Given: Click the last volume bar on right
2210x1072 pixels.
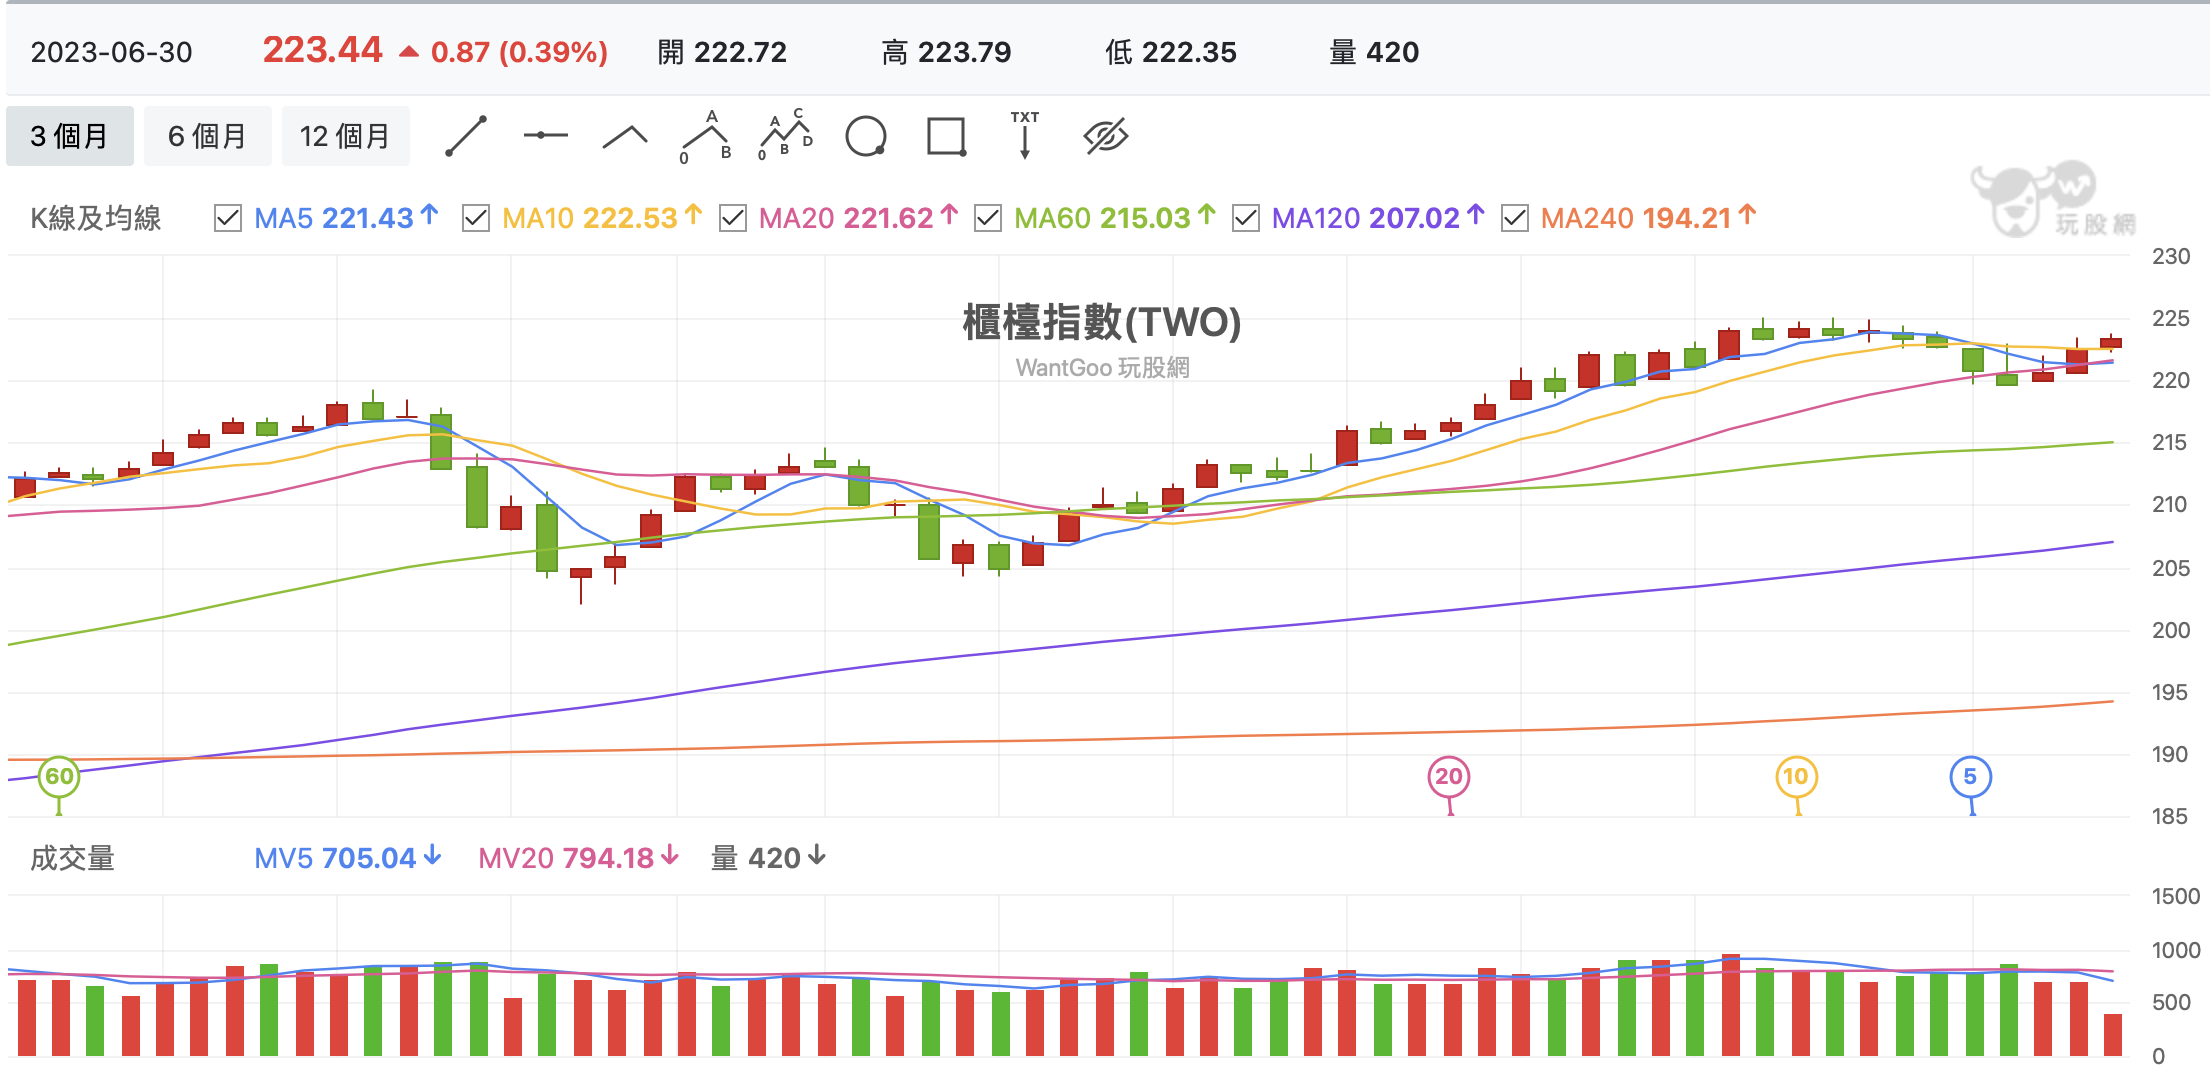Looking at the screenshot, I should pos(2112,1035).
